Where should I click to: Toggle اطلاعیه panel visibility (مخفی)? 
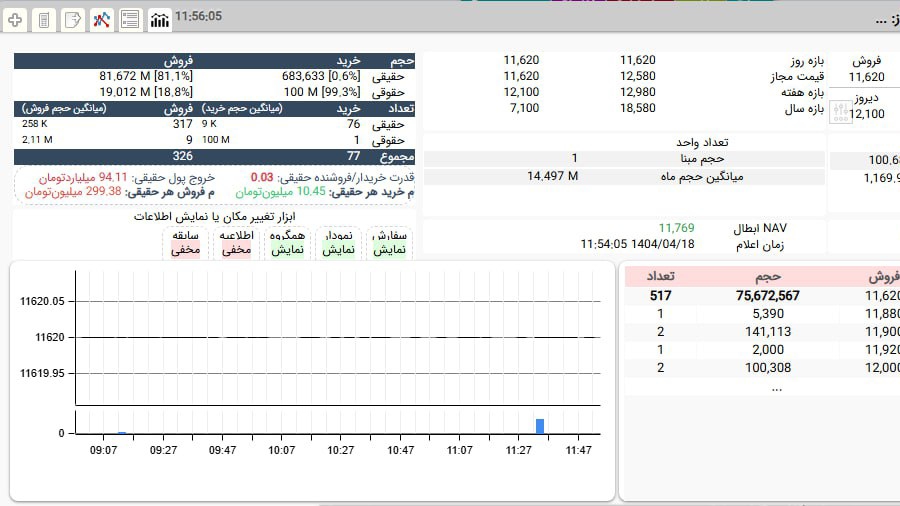click(236, 250)
